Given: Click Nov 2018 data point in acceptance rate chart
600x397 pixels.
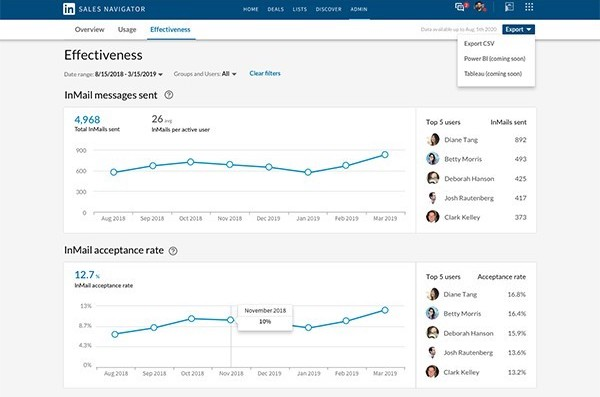Looking at the screenshot, I should (230, 320).
